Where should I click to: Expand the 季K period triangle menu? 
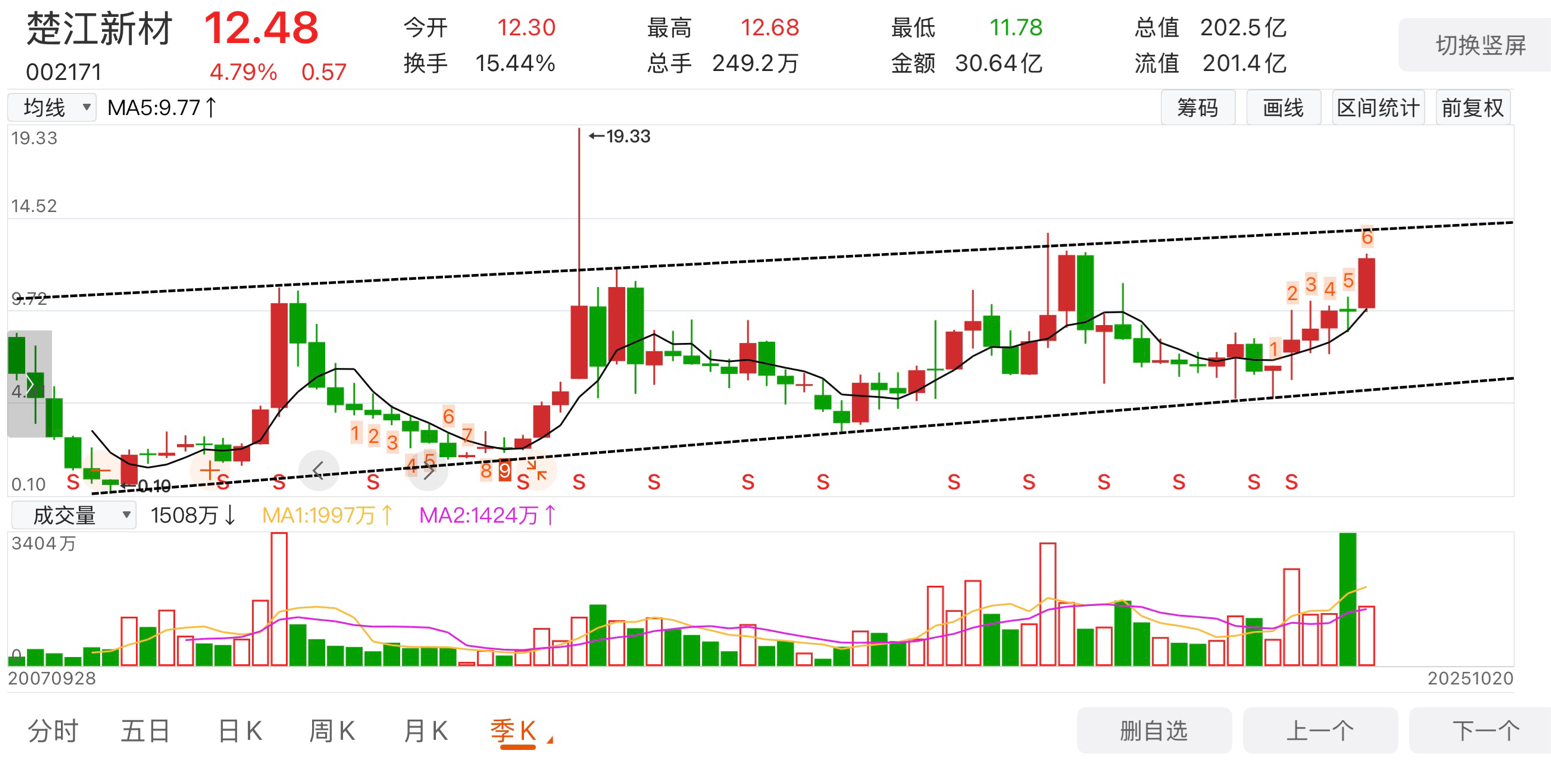coord(549,741)
